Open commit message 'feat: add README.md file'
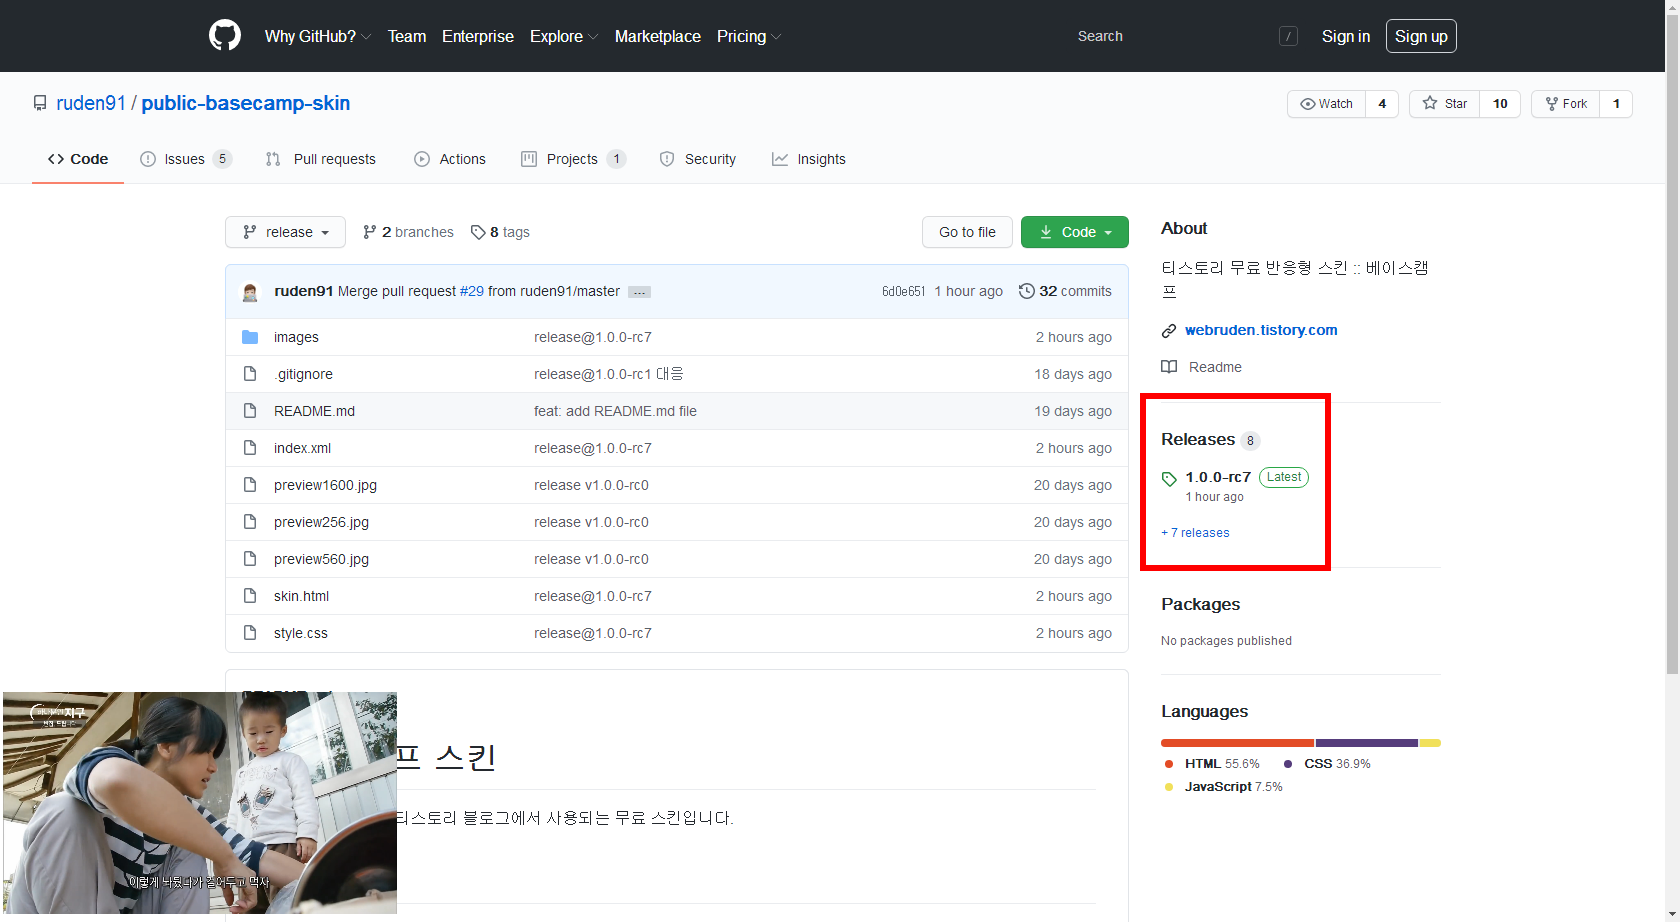The image size is (1680, 922). [x=615, y=411]
